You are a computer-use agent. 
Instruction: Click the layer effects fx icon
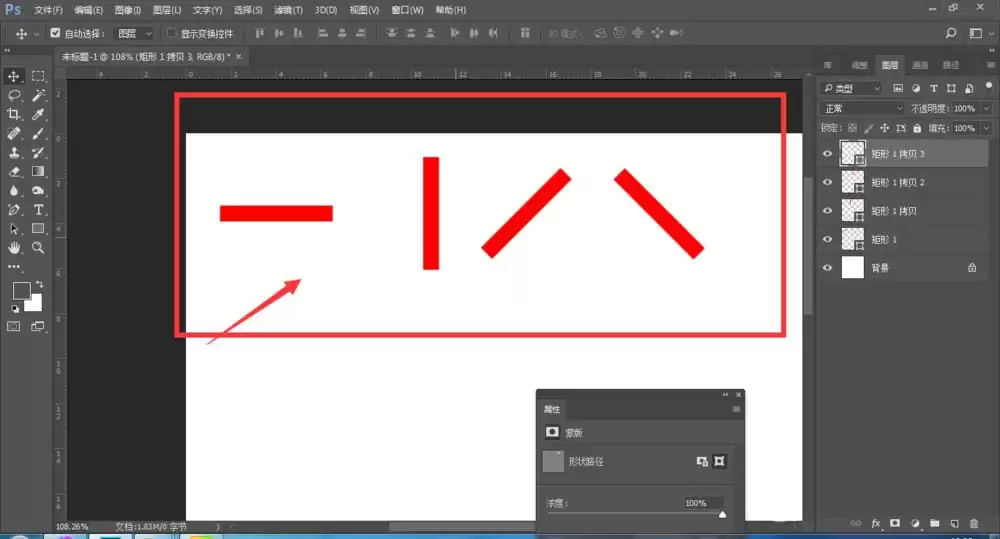click(876, 523)
